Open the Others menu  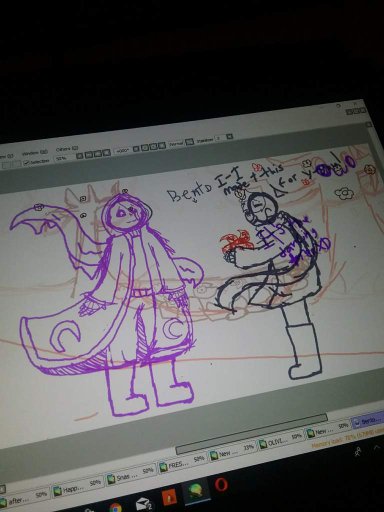[x=67, y=149]
